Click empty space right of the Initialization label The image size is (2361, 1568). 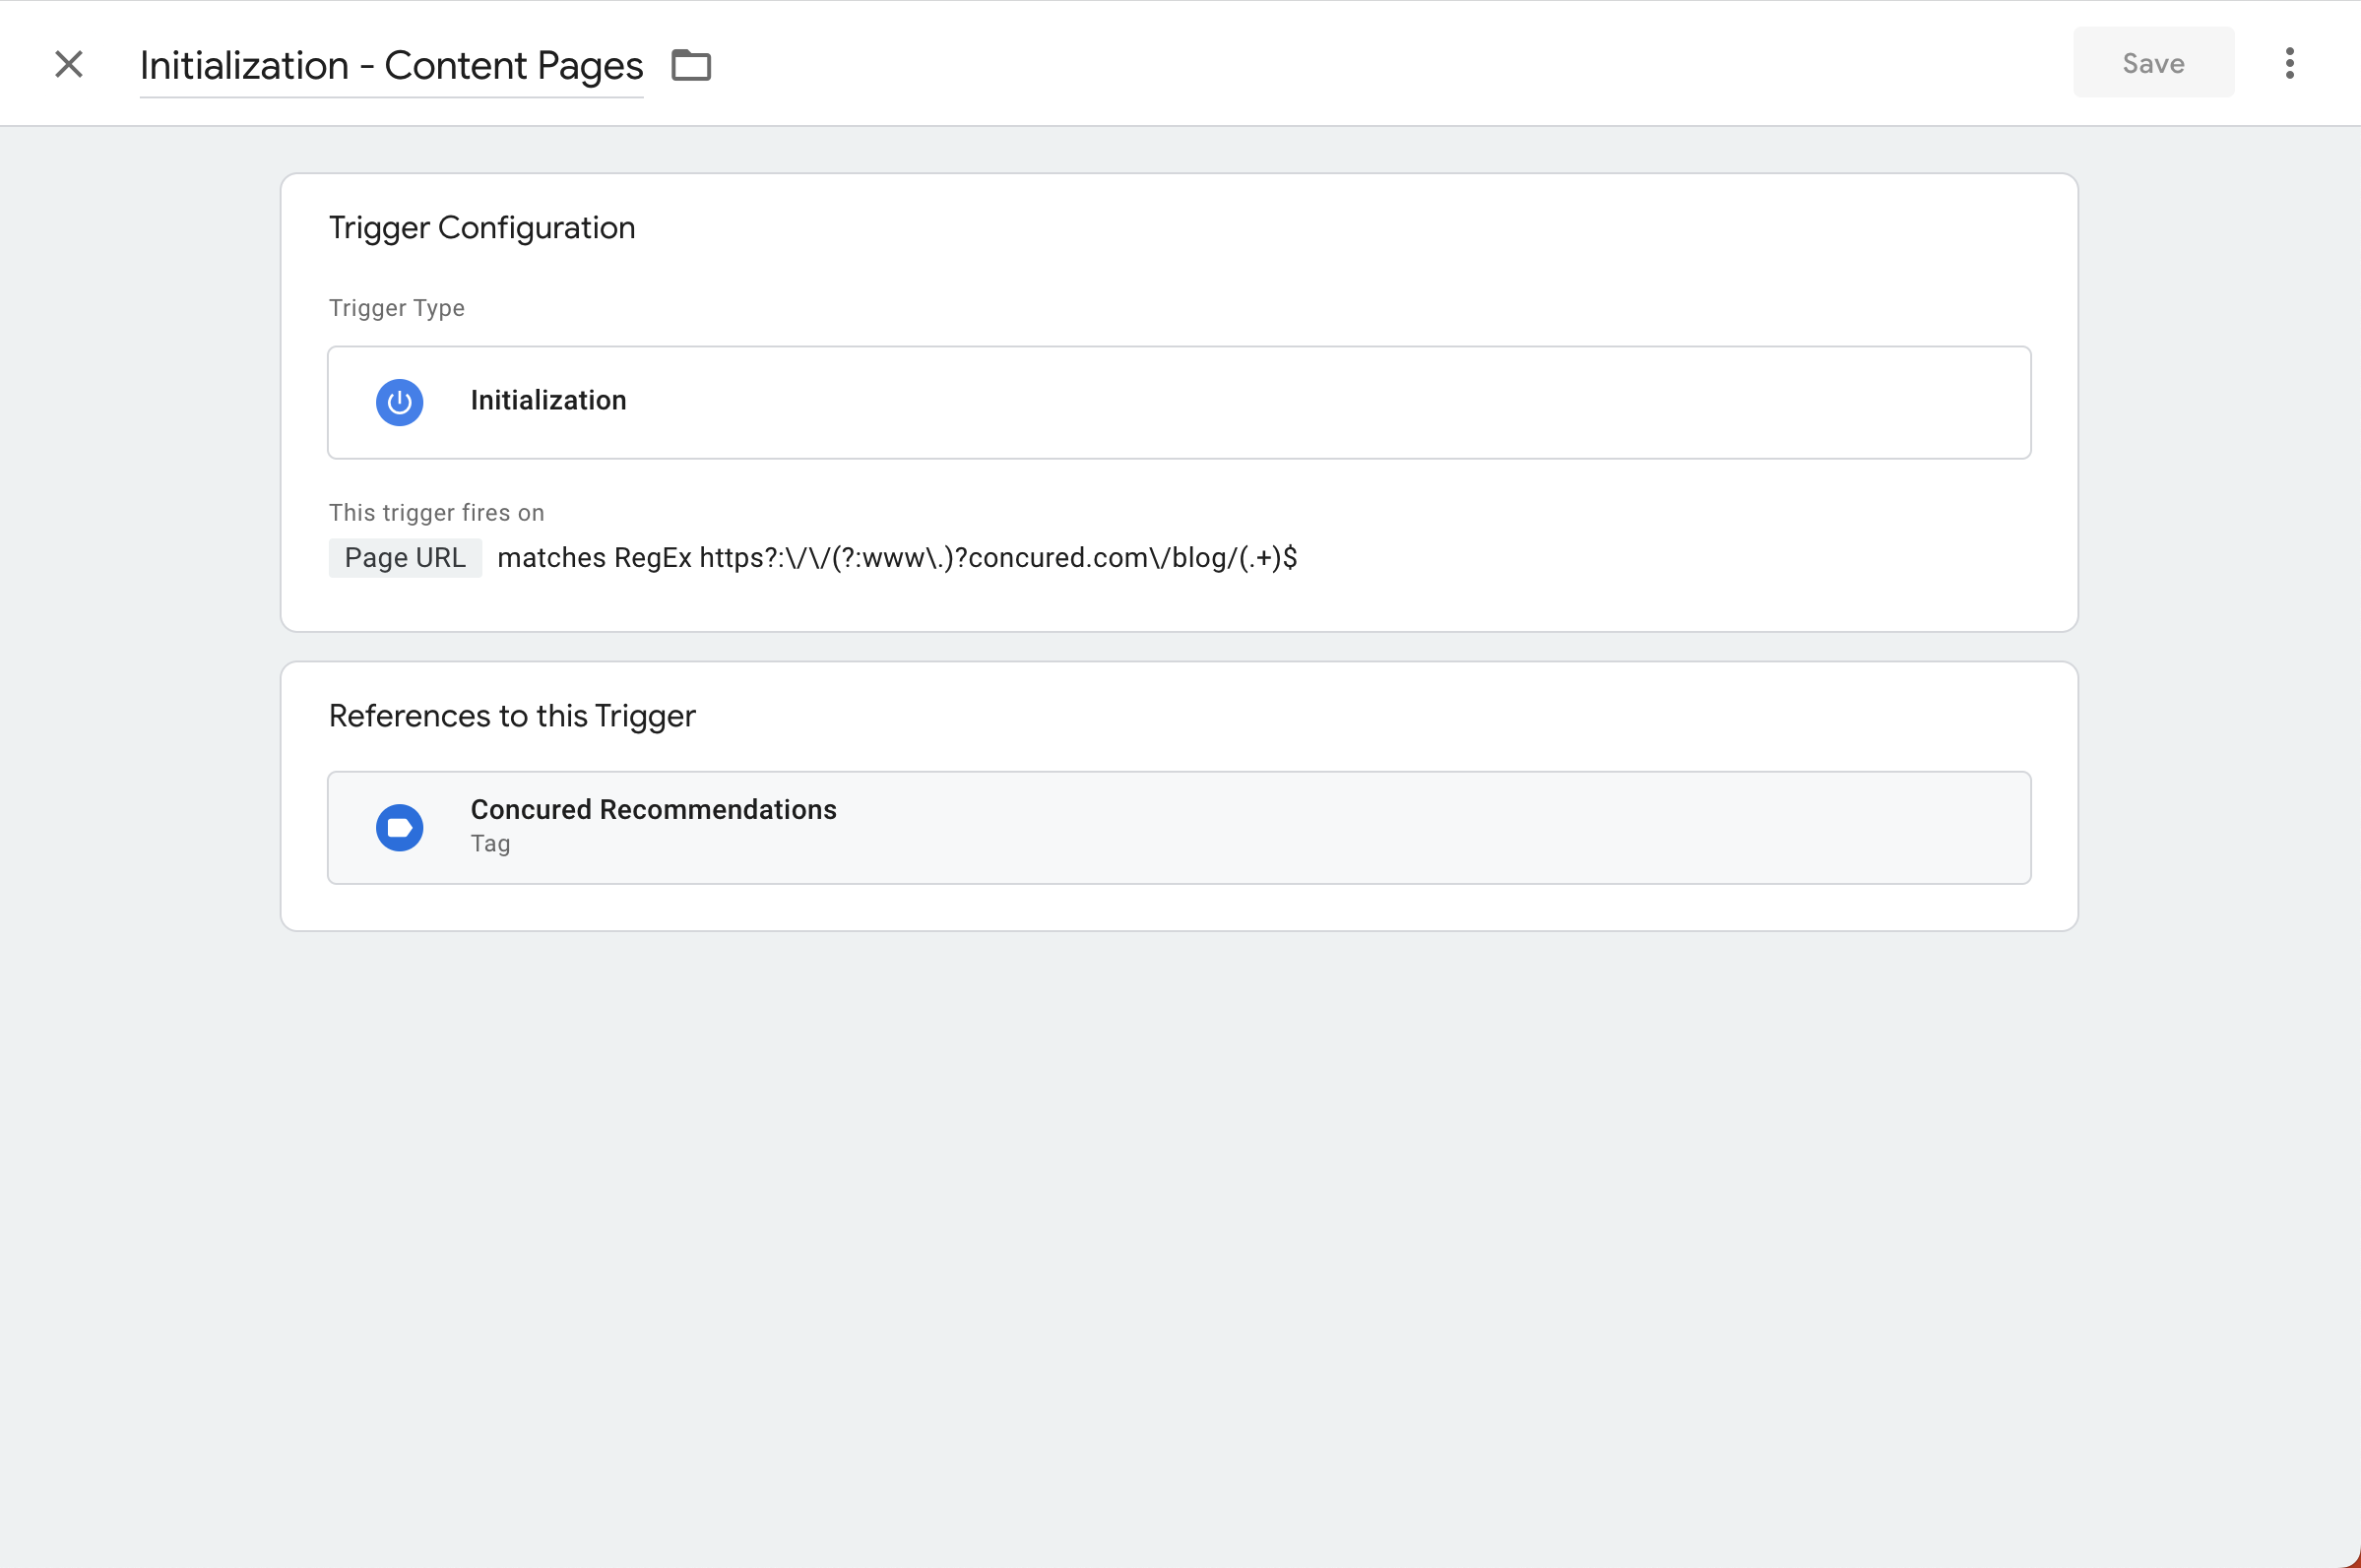point(1300,402)
